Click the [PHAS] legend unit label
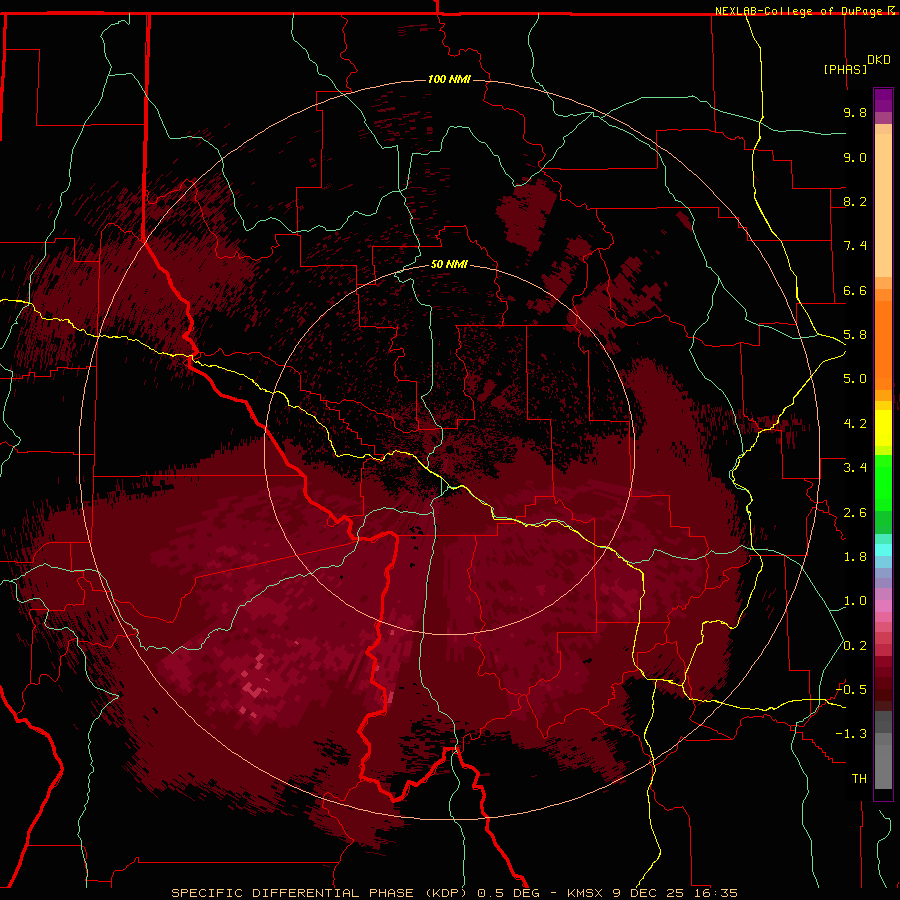 (845, 69)
